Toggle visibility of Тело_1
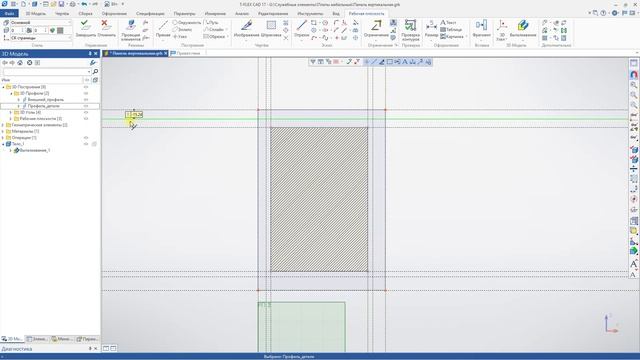 pos(86,144)
